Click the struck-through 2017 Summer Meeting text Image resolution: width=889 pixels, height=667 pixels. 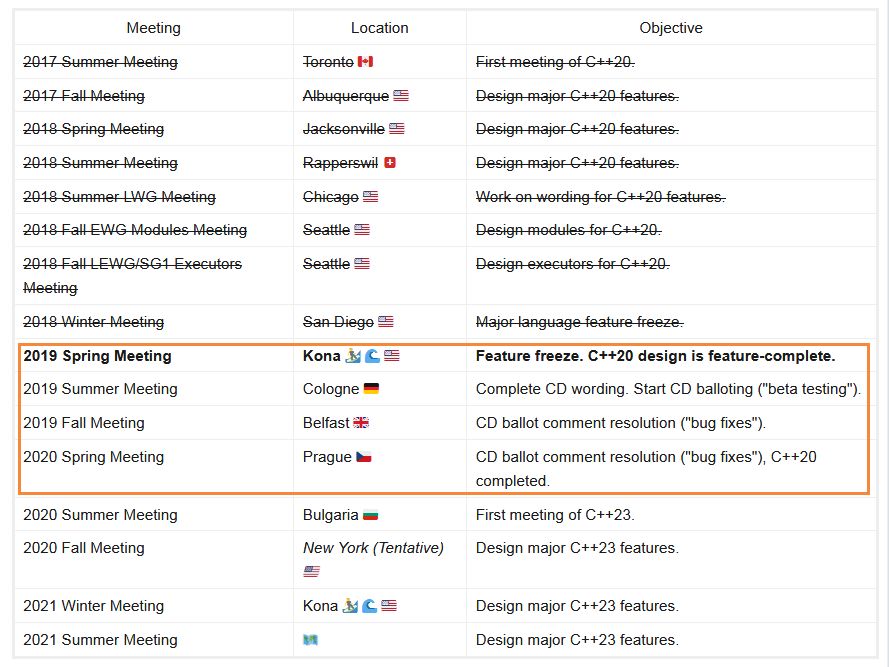(100, 62)
